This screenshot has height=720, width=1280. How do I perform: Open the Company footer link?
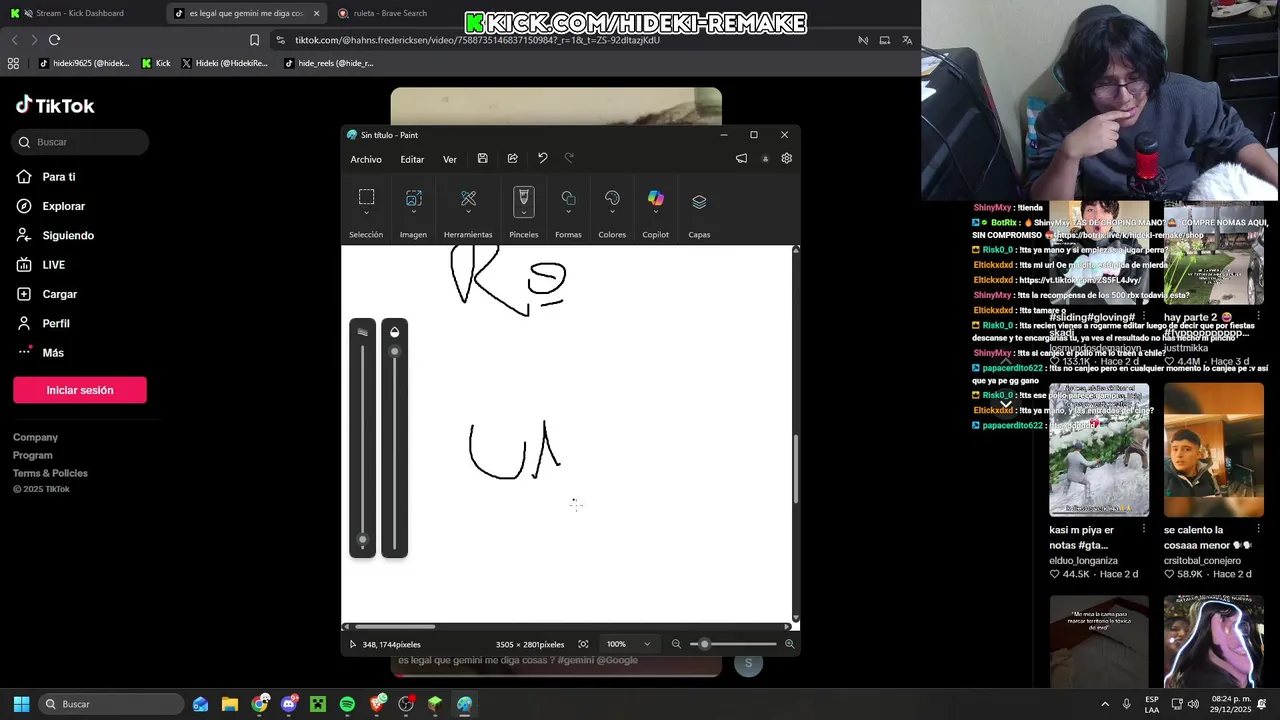coord(35,437)
